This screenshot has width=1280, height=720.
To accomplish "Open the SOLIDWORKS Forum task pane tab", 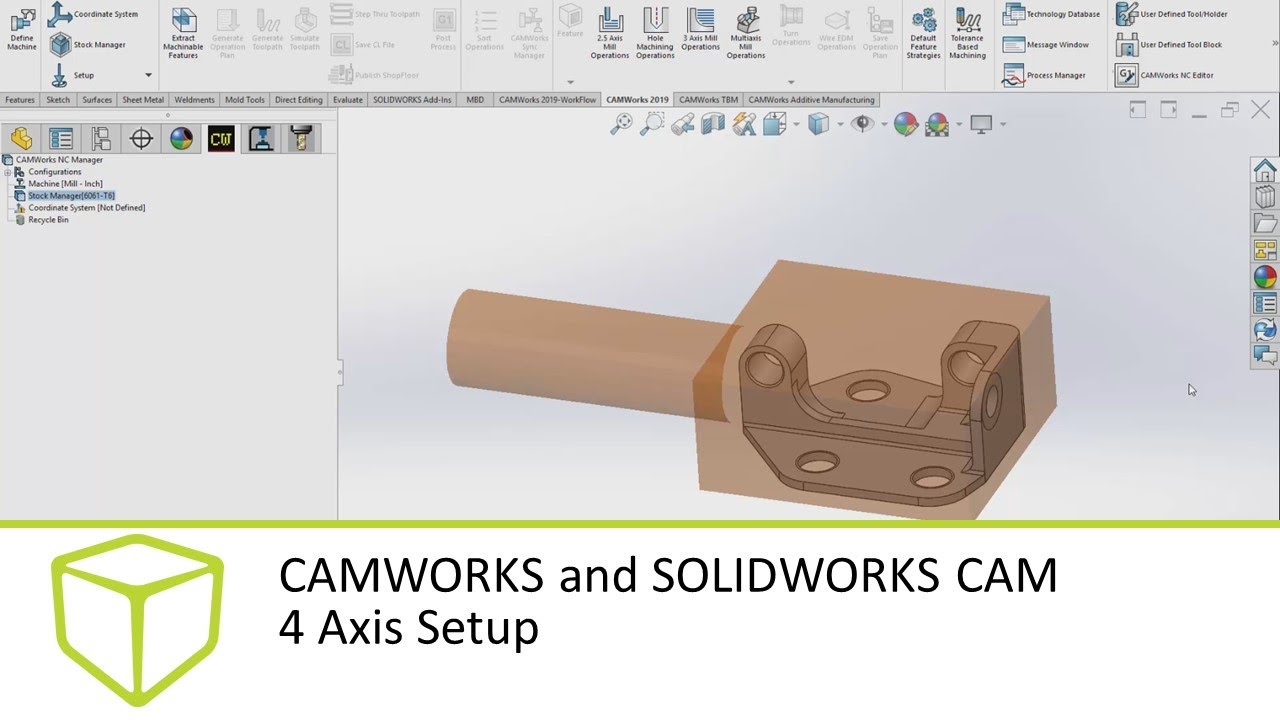I will 1265,356.
